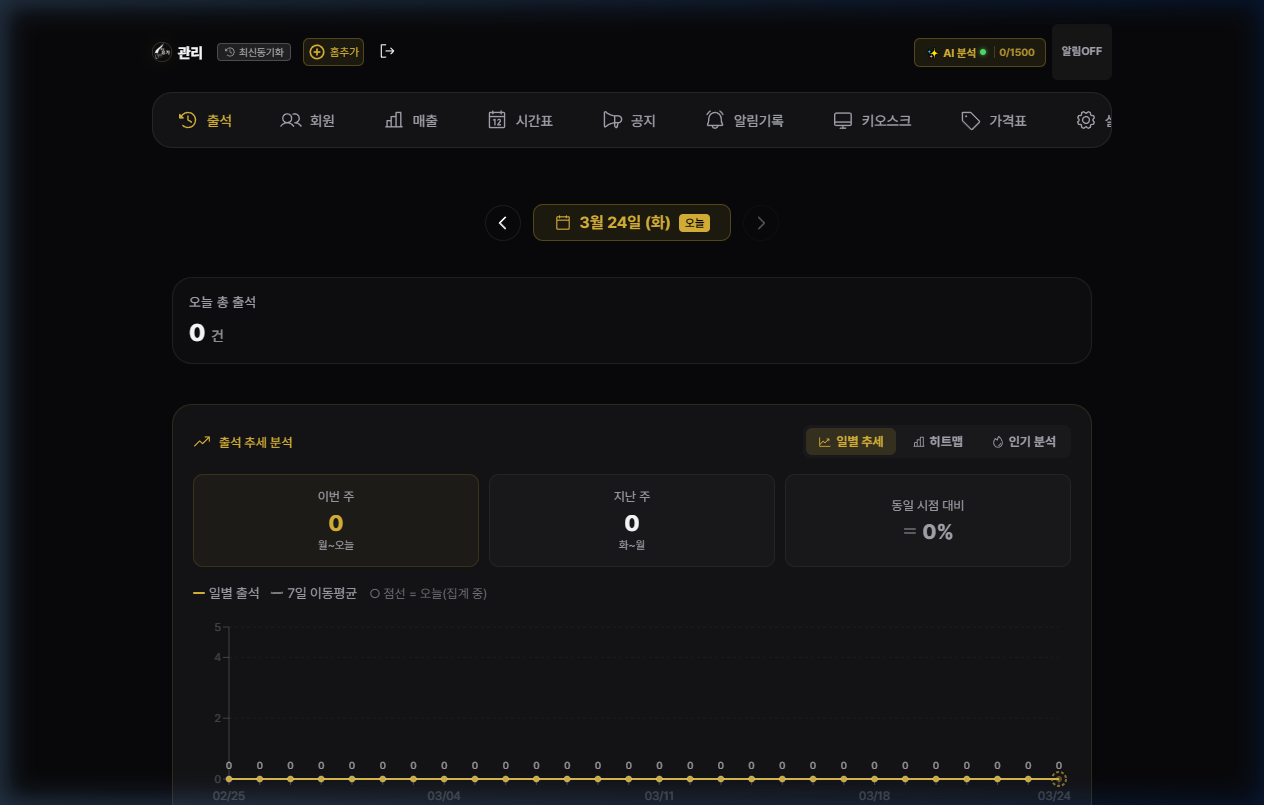Click the dotted today point at 03/24
This screenshot has height=805, width=1264.
tap(1059, 779)
